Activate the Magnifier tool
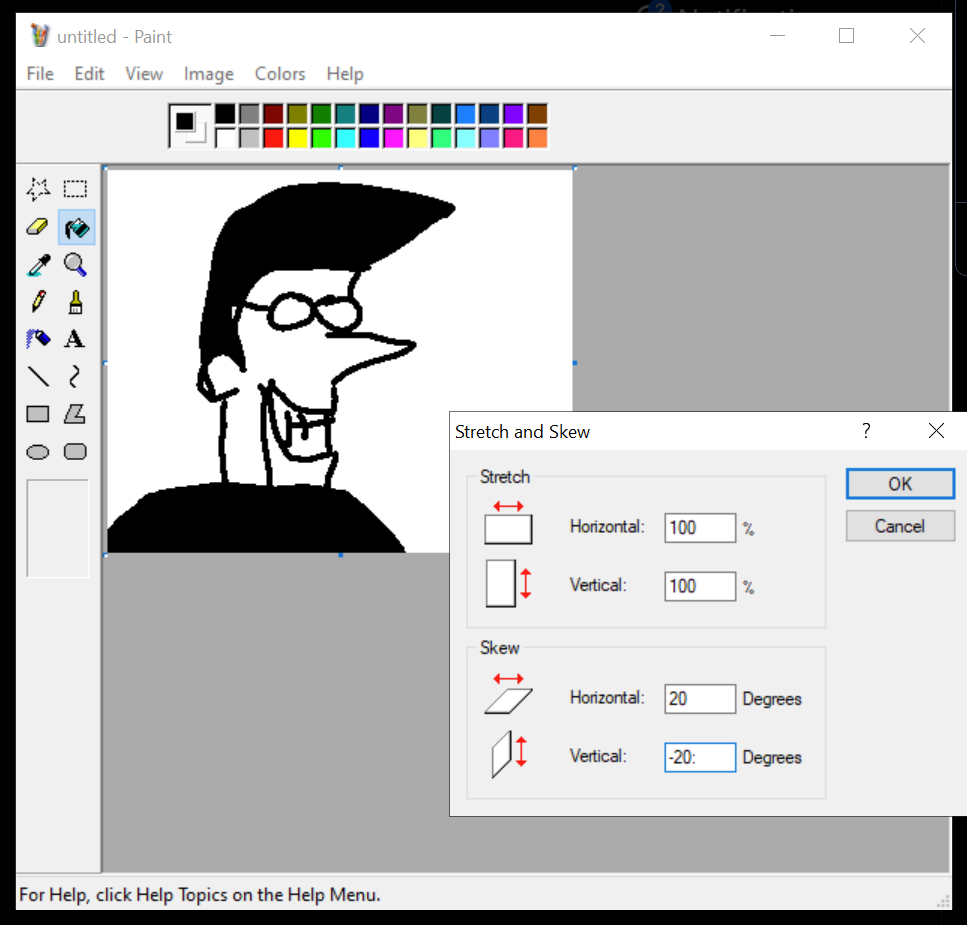The height and width of the screenshot is (925, 967). tap(75, 265)
